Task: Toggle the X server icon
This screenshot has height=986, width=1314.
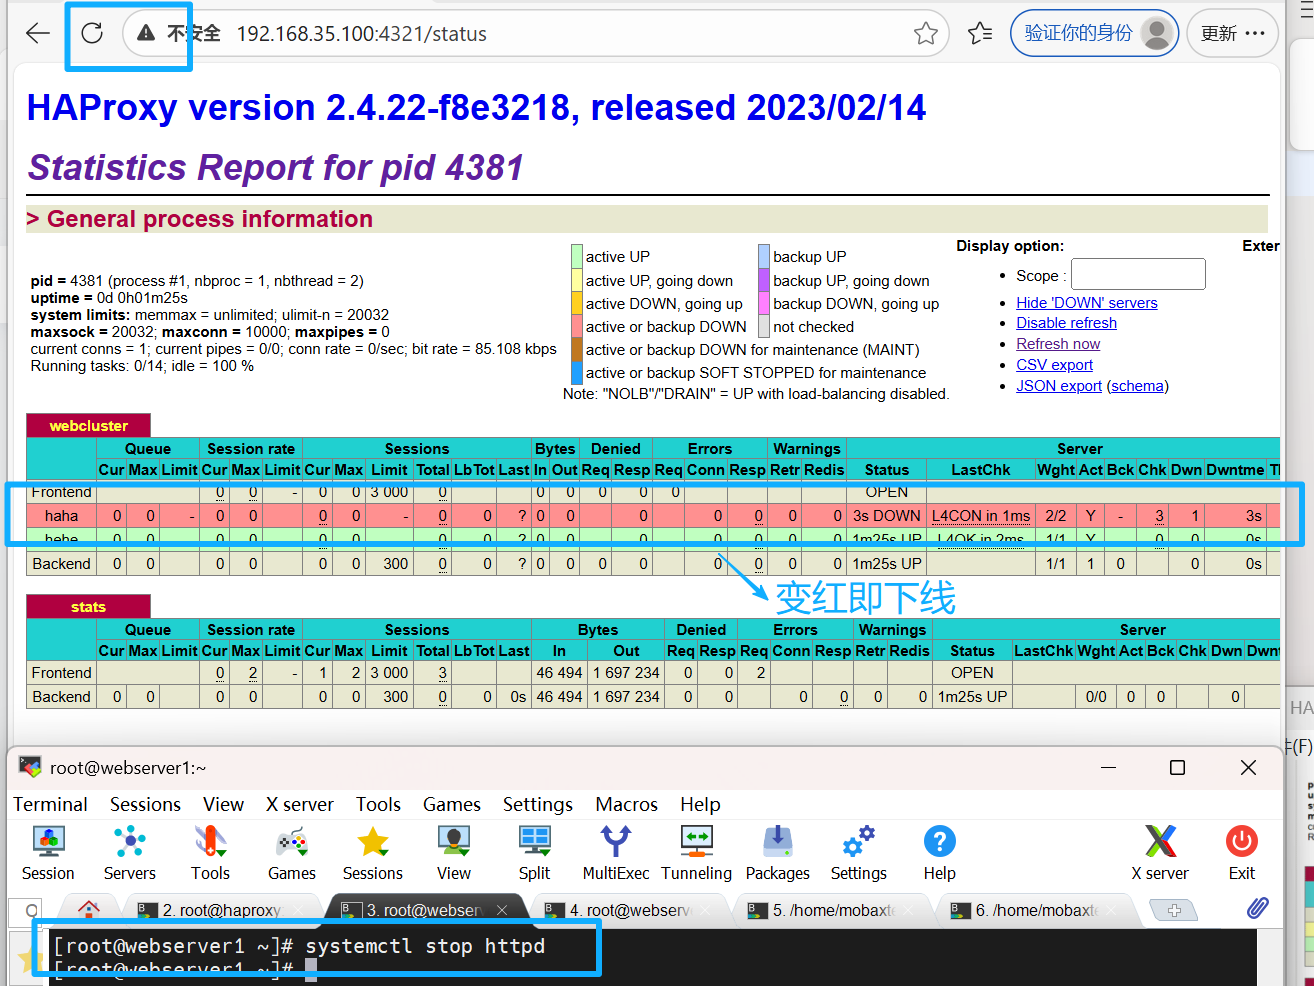Action: pyautogui.click(x=1160, y=842)
